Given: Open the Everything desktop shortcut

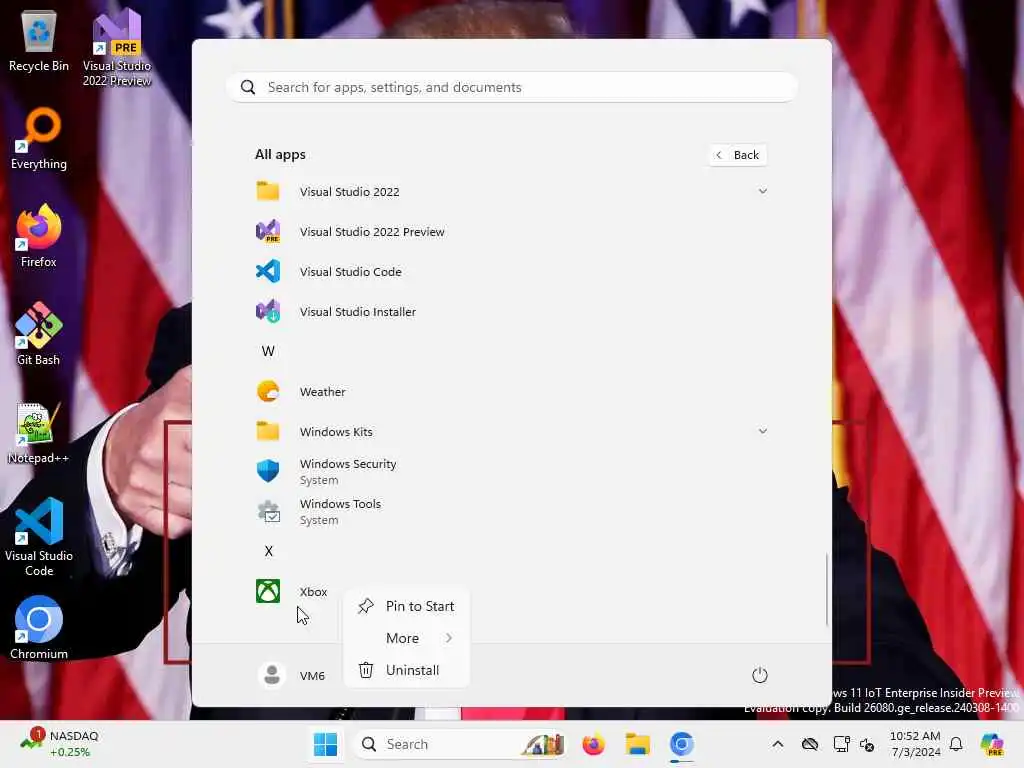Looking at the screenshot, I should [x=39, y=139].
